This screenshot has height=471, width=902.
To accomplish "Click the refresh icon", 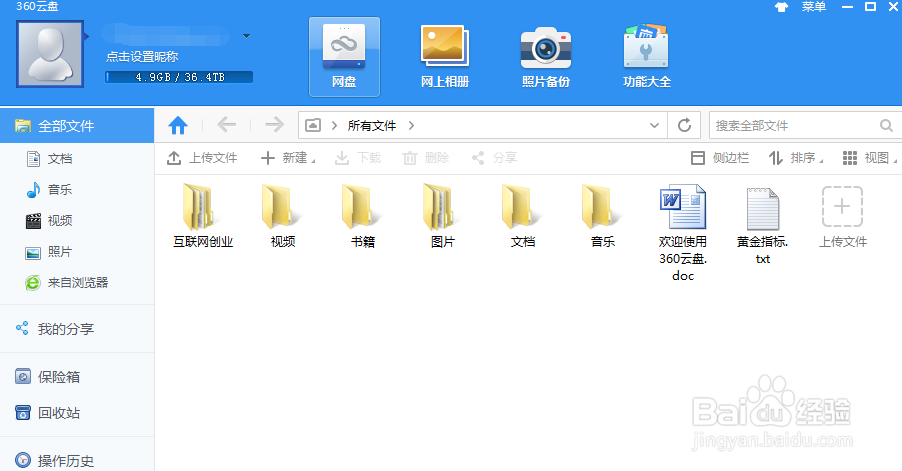I will [684, 125].
